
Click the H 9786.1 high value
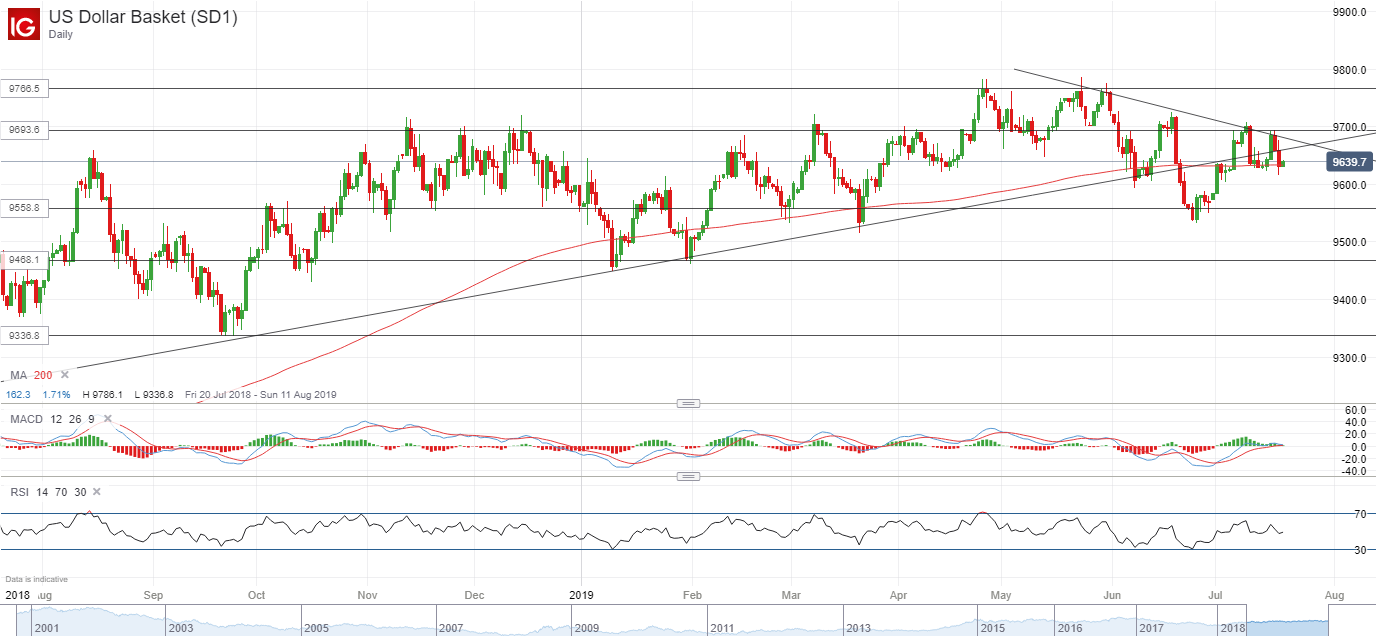point(105,395)
